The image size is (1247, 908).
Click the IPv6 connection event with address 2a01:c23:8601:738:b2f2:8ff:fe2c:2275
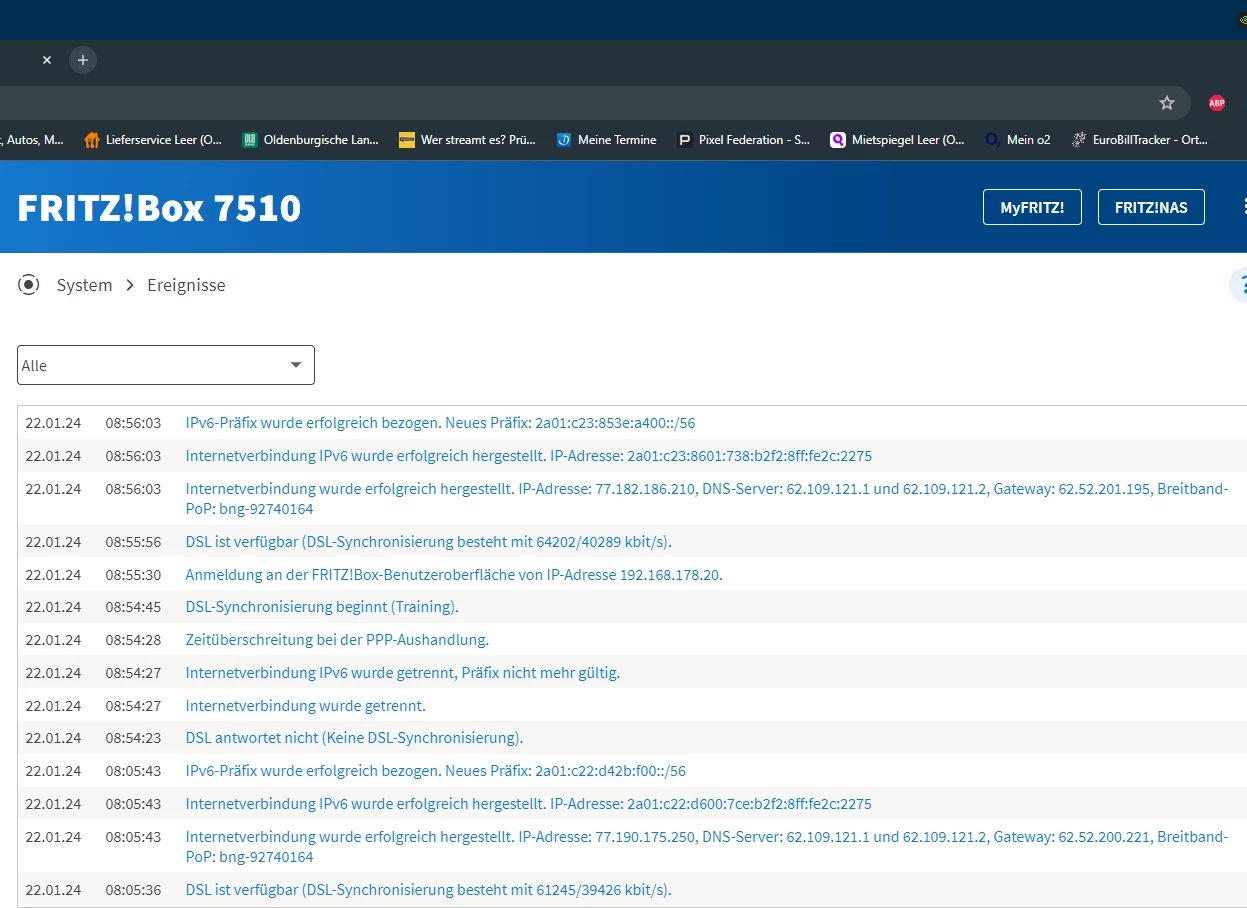click(x=528, y=456)
